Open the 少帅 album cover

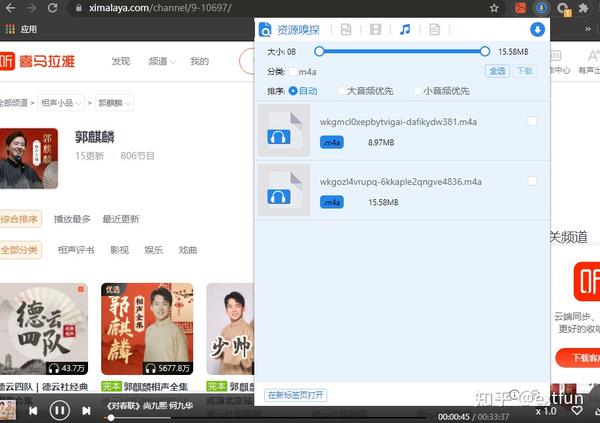tap(230, 329)
